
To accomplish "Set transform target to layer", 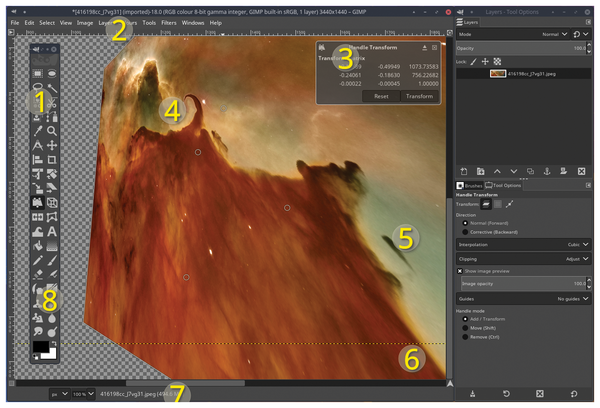I will click(x=486, y=204).
